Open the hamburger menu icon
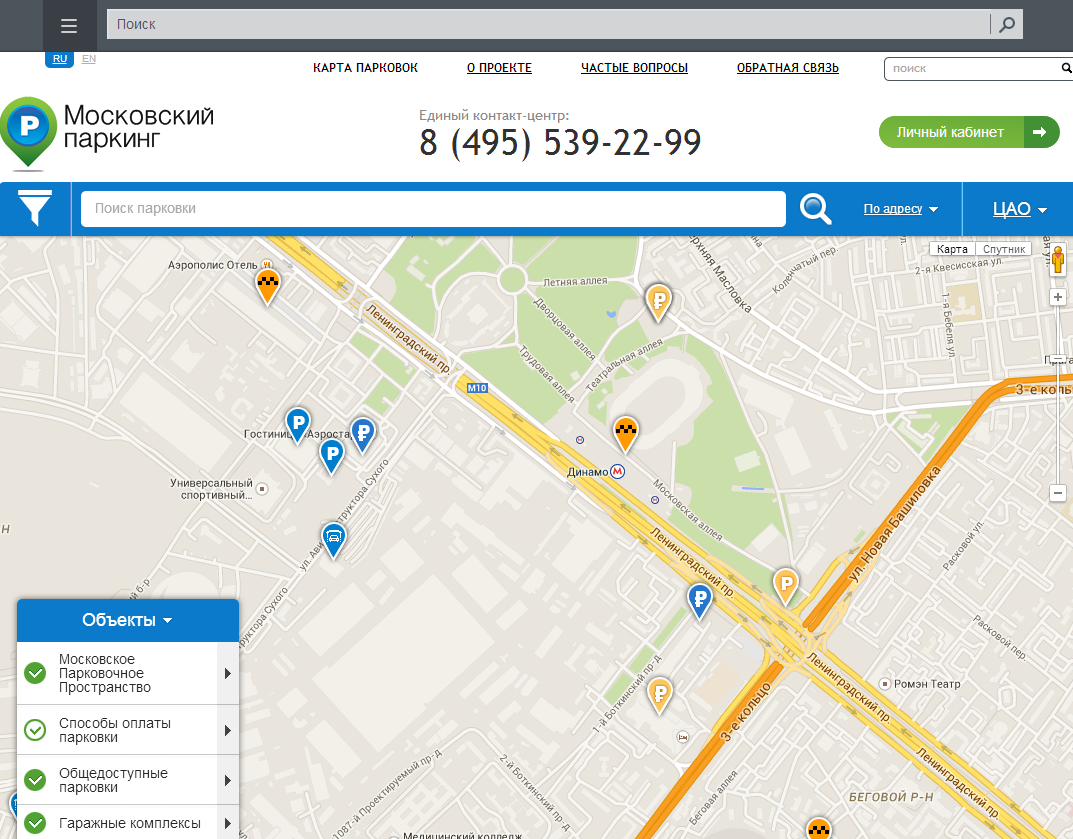 pos(69,26)
